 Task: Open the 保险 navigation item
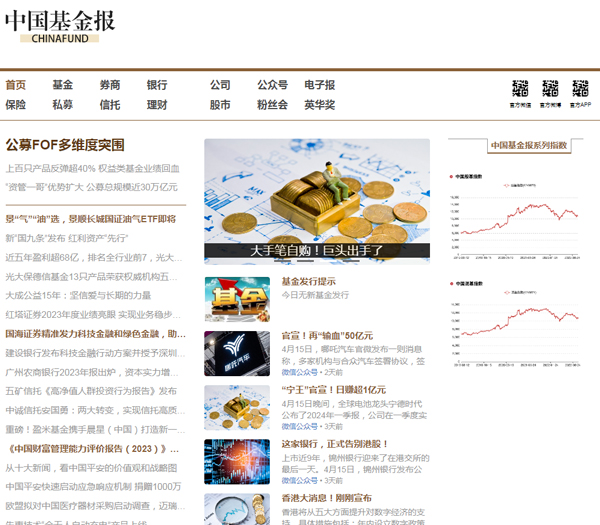(x=16, y=104)
